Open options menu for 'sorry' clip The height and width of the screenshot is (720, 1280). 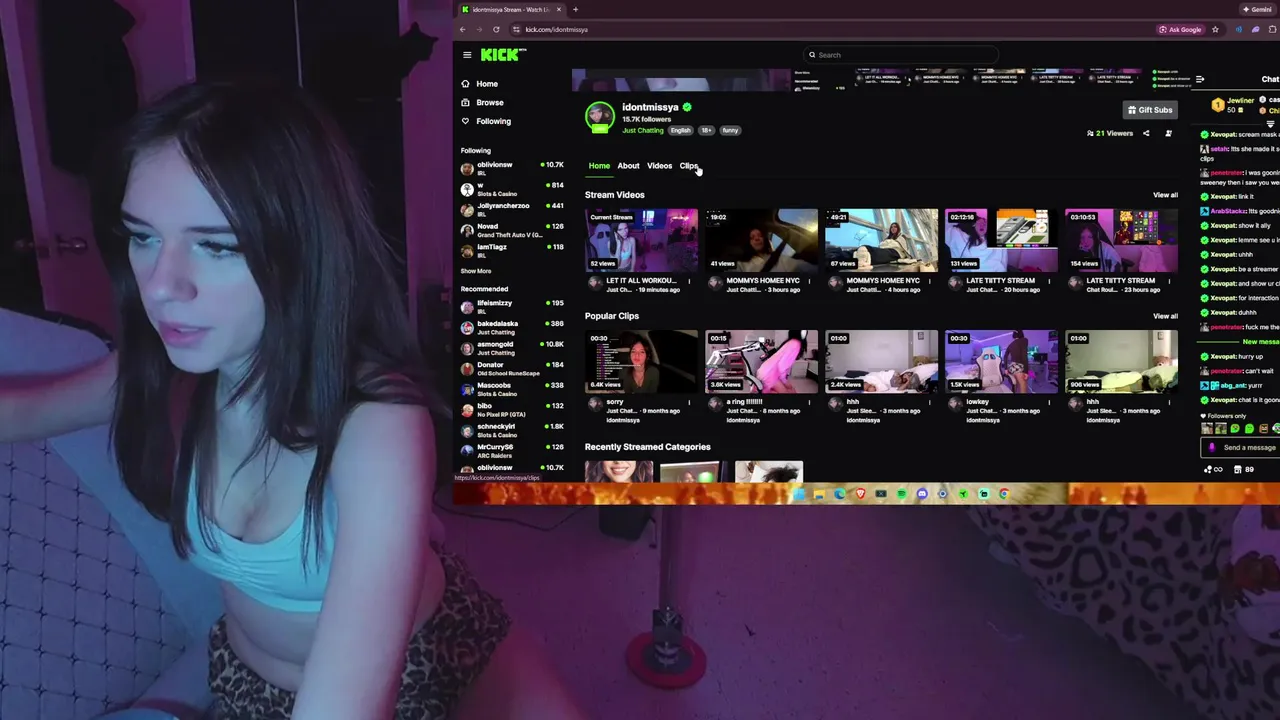pyautogui.click(x=689, y=402)
